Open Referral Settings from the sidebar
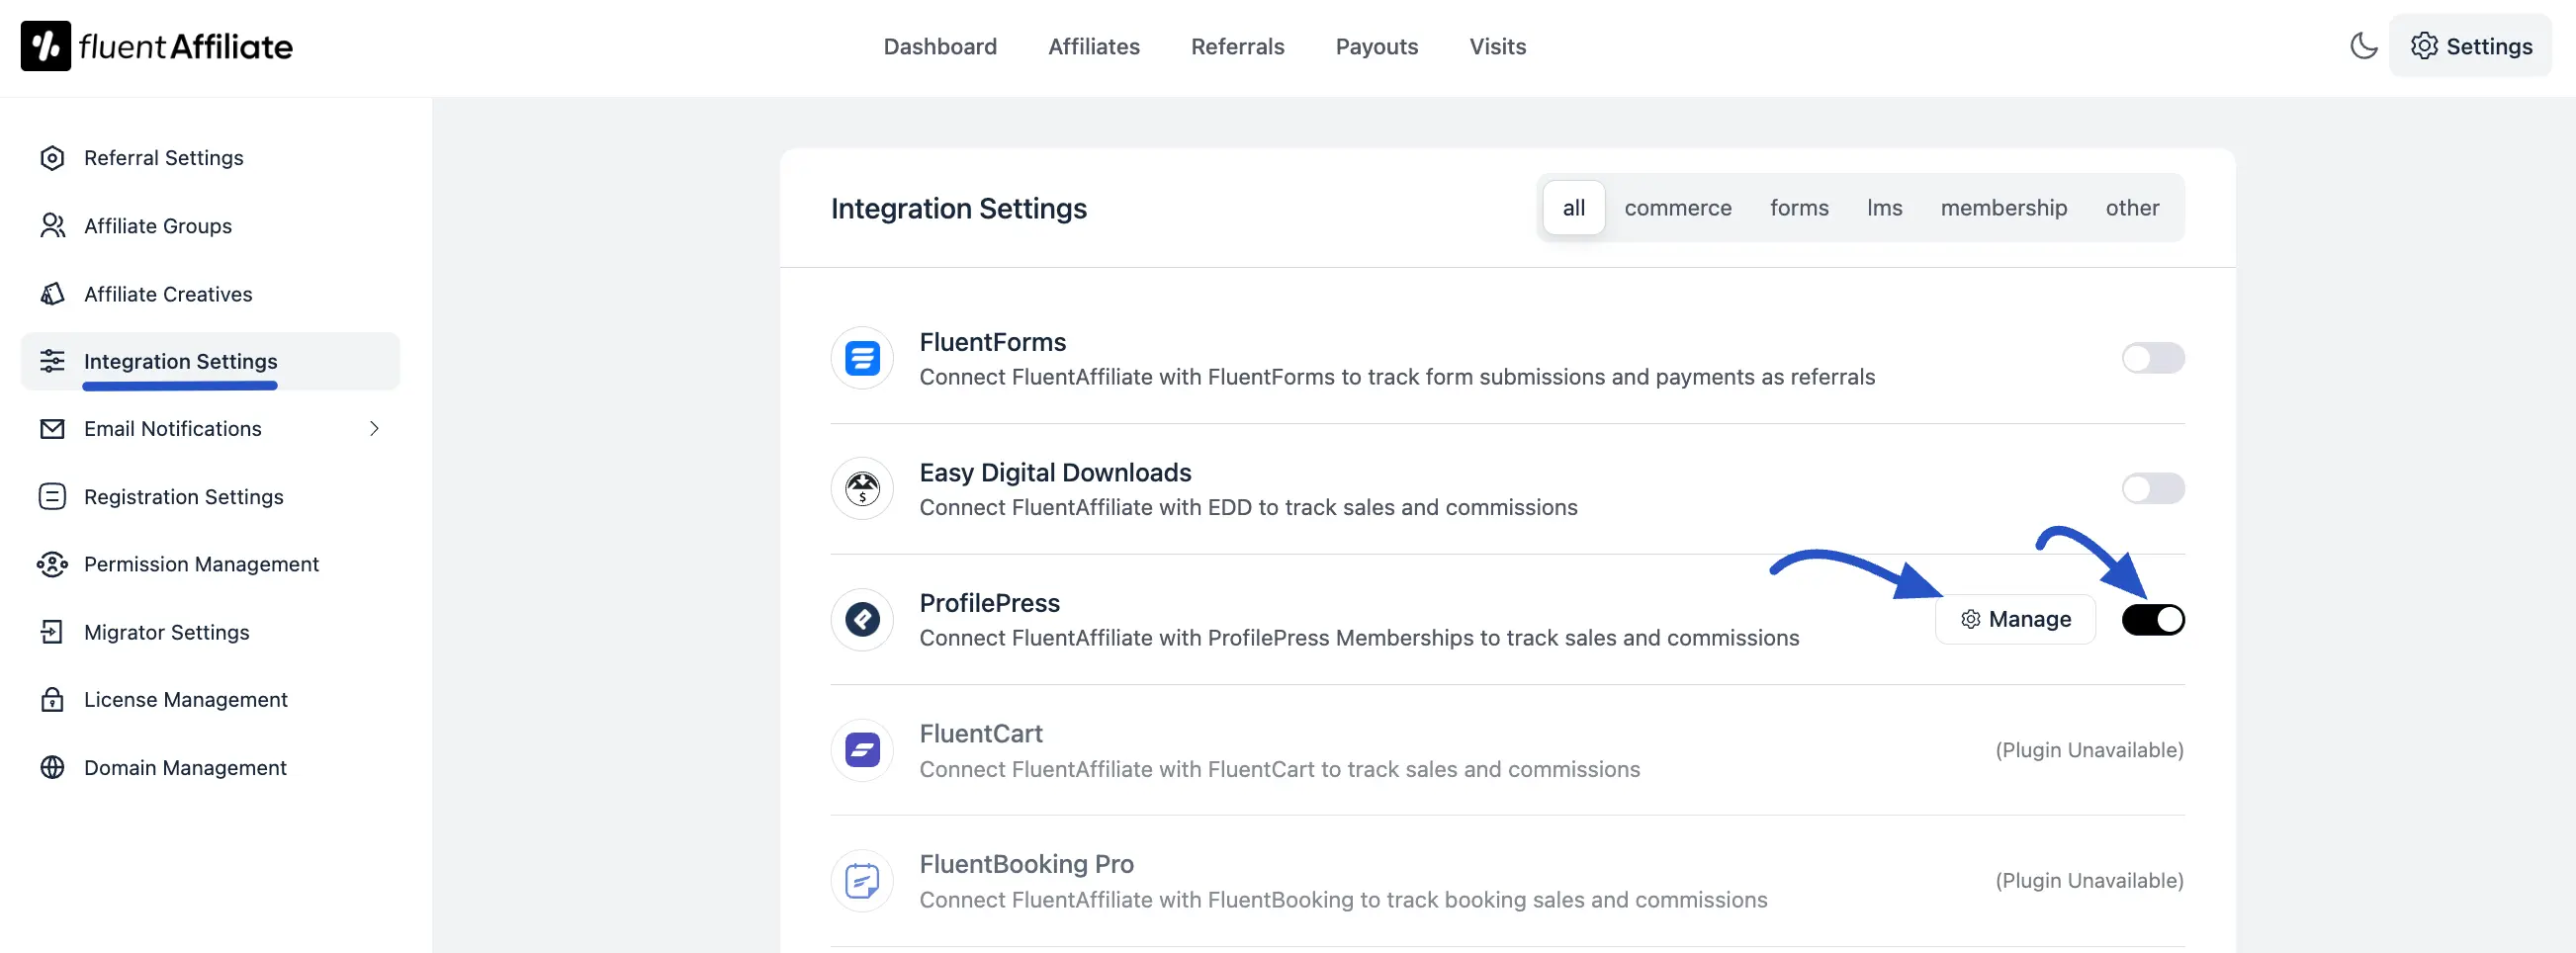 tap(163, 157)
